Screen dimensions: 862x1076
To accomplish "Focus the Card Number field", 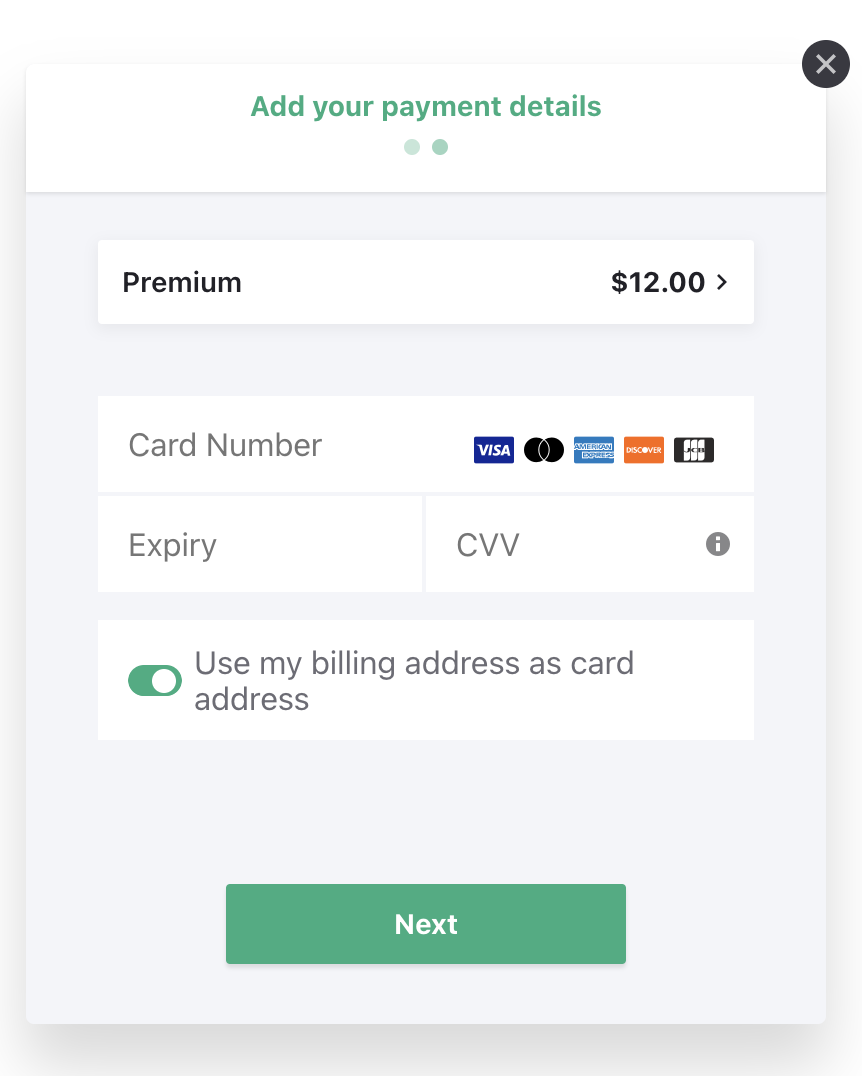I will point(426,445).
